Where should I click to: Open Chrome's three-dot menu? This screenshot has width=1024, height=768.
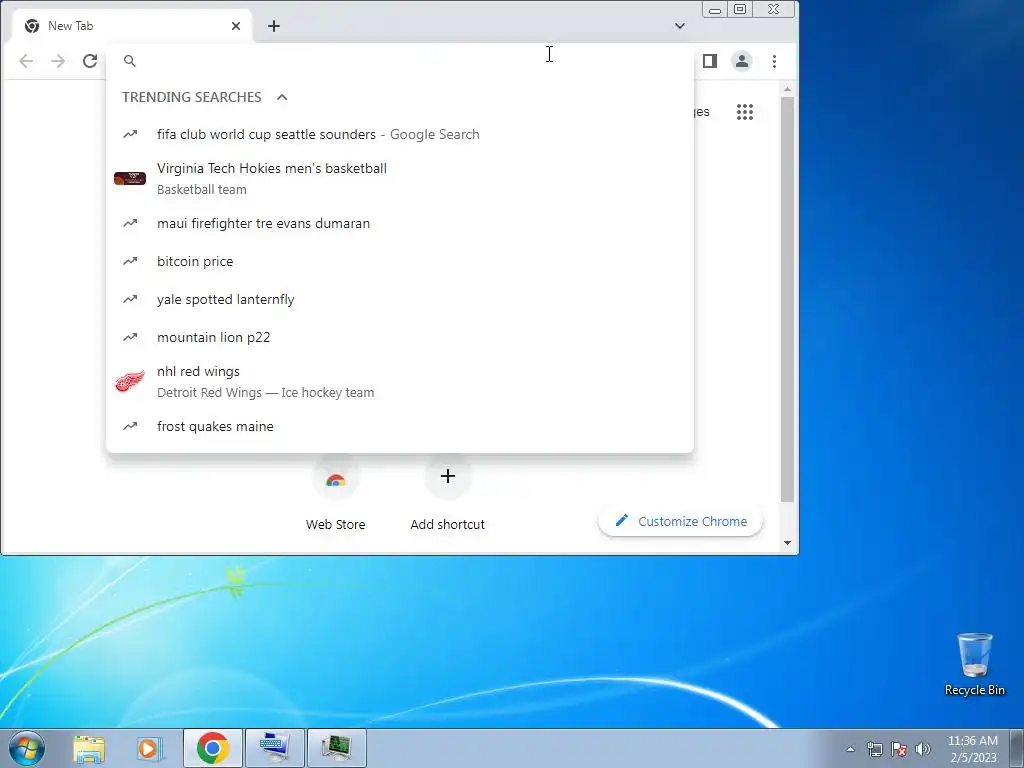point(775,61)
